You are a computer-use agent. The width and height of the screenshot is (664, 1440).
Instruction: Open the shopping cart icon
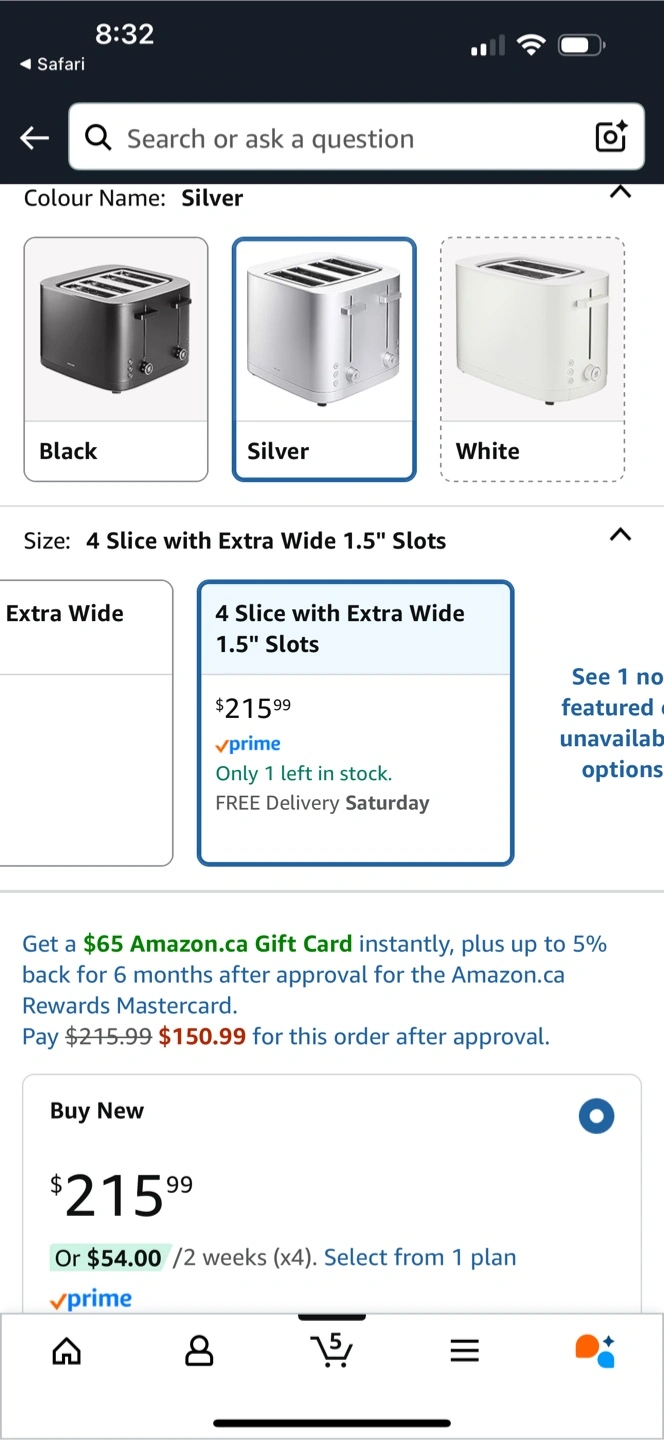point(332,1350)
